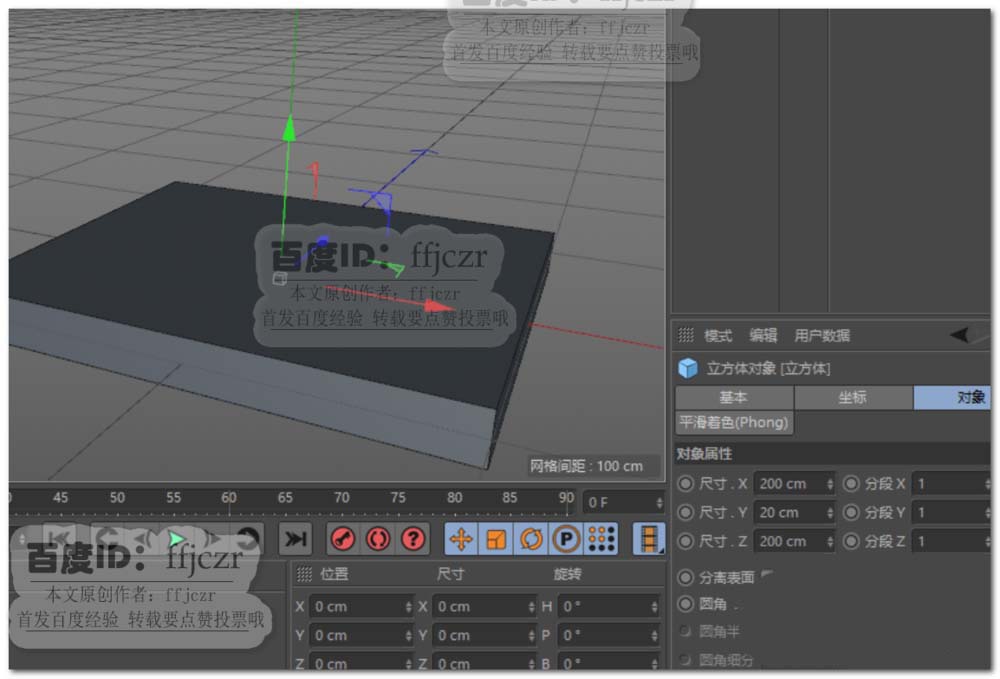Screen dimensions: 1000x679
Task: Click the red X axis arrow handle
Action: (440, 307)
